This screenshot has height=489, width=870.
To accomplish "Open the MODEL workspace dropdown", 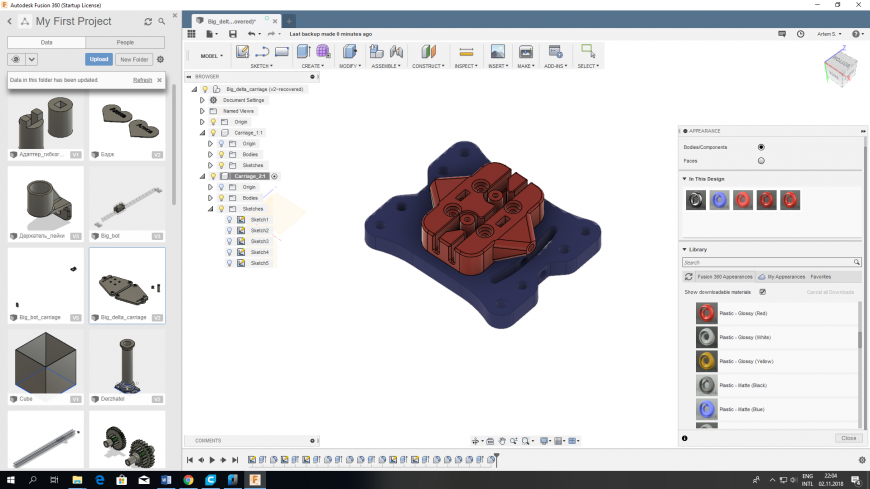I will point(213,56).
